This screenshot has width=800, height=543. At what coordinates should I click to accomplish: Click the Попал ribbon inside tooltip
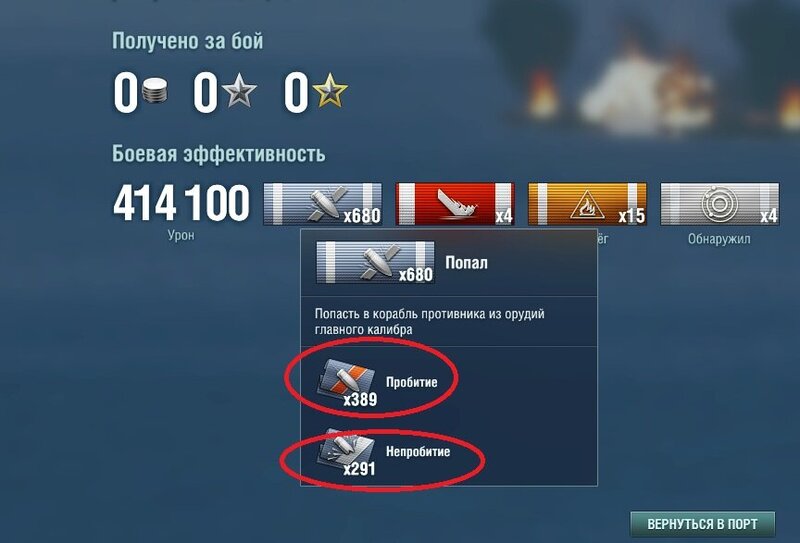[x=376, y=262]
